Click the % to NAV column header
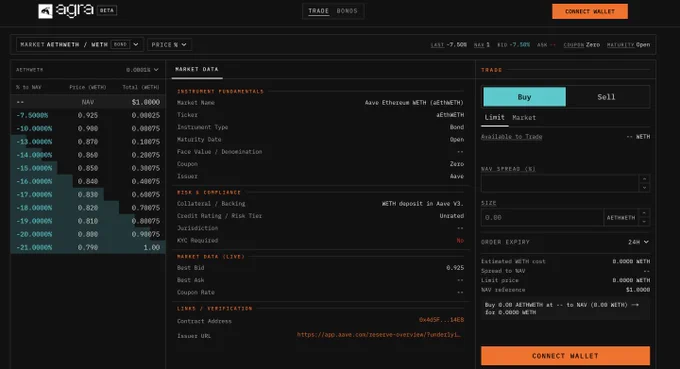The height and width of the screenshot is (369, 680). 29,87
